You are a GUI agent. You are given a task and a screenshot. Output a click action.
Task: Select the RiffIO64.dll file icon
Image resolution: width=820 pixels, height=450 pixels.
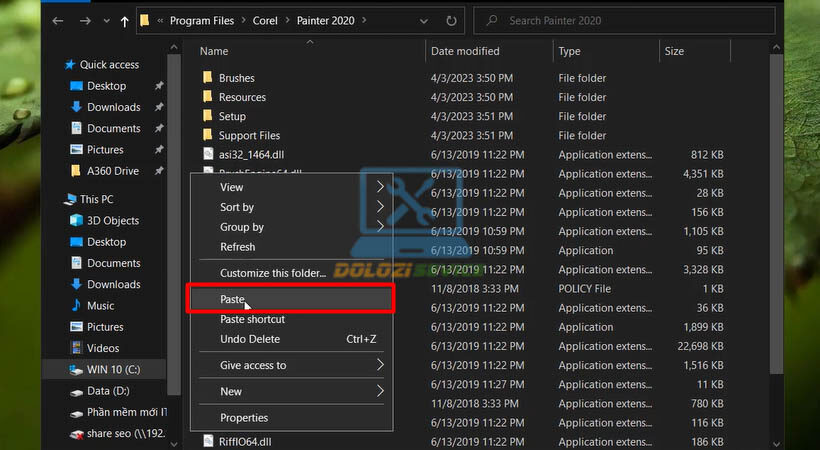pos(208,441)
